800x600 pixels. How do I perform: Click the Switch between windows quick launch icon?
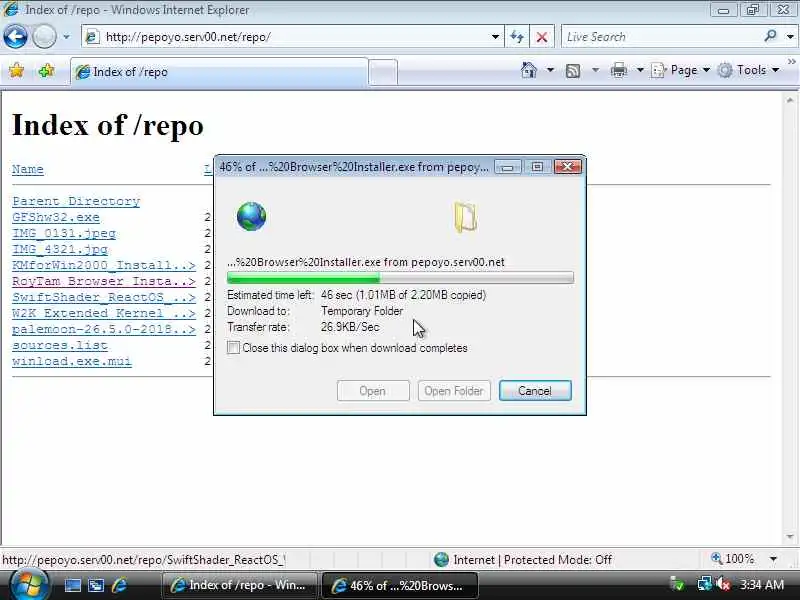coord(96,585)
